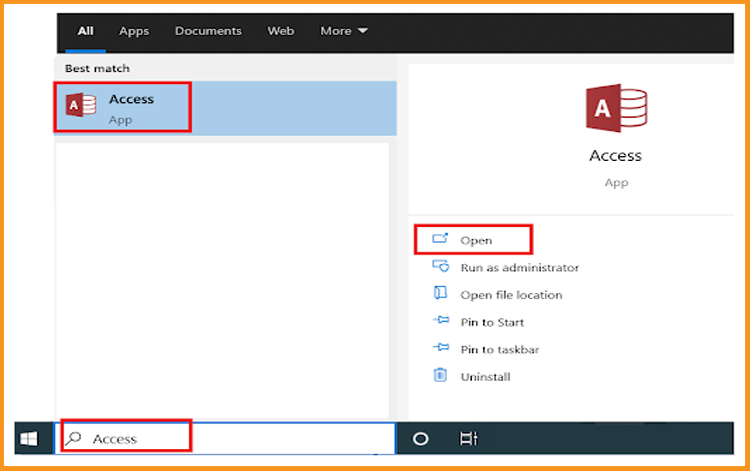
Task: Click the large Access icon in details pane
Action: tap(617, 108)
